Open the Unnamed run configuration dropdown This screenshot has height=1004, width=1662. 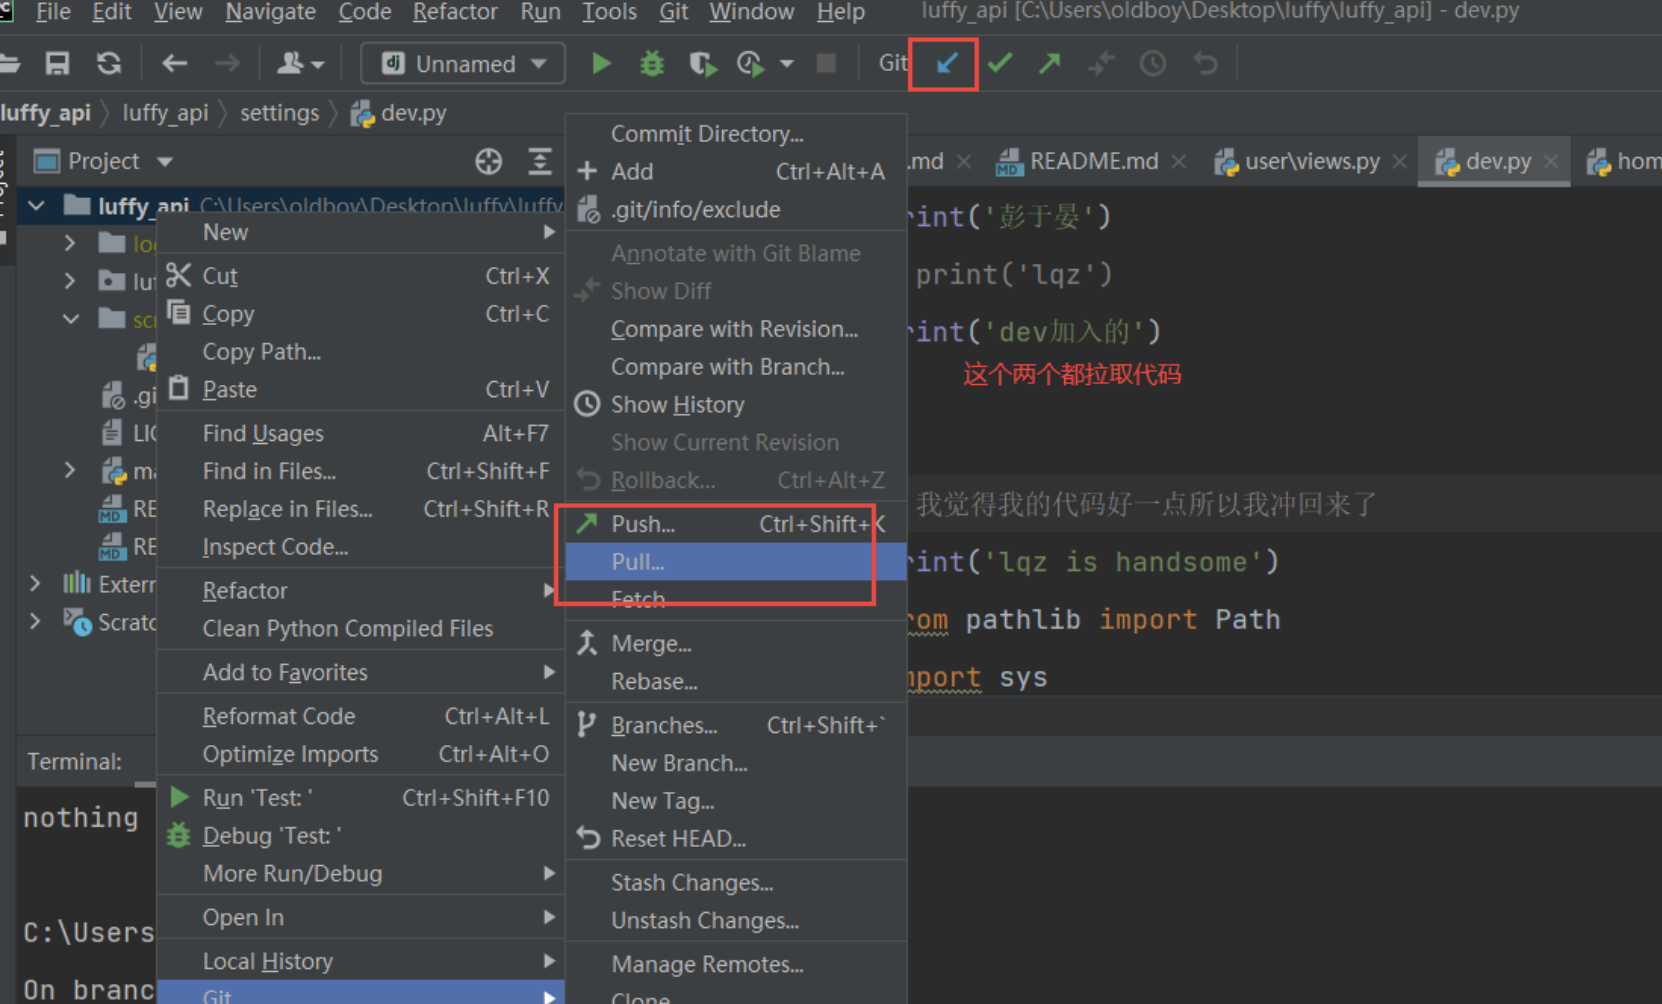[x=463, y=64]
